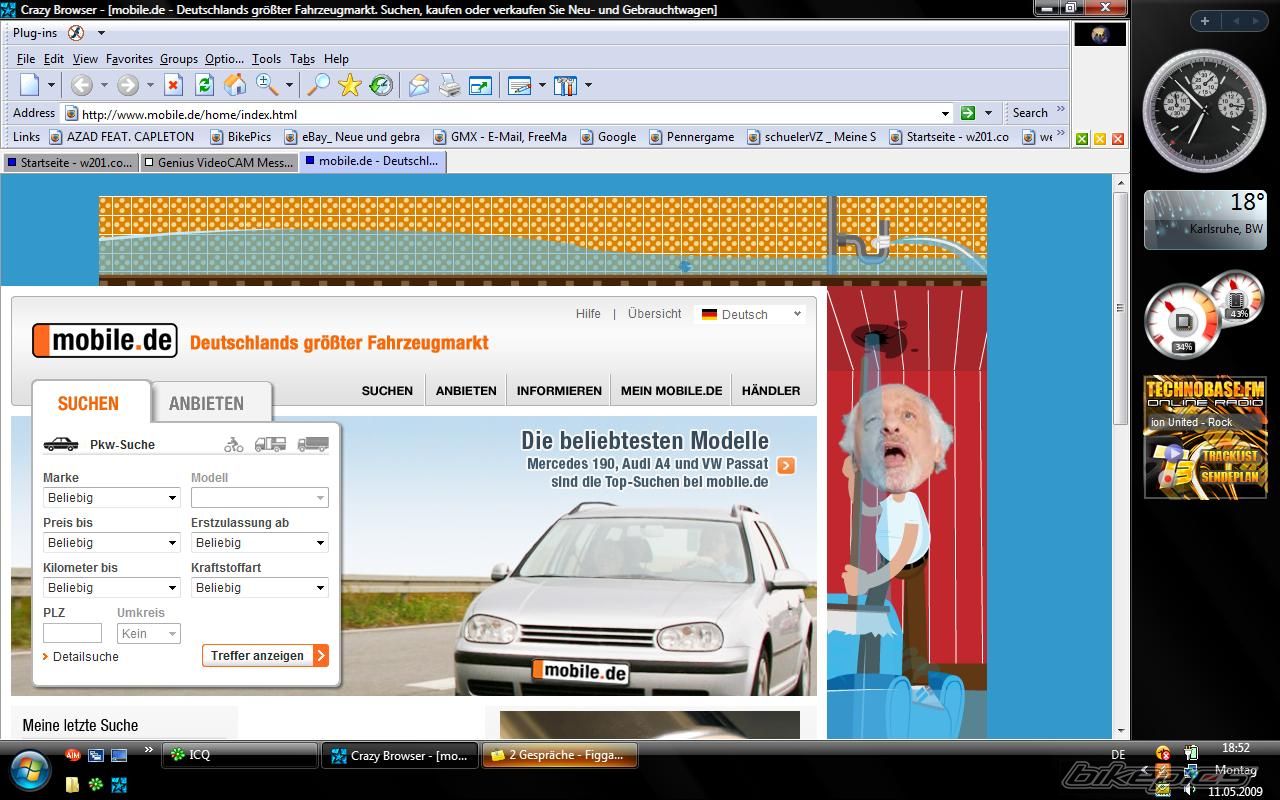1280x800 pixels.
Task: Click the green X tab control button
Action: 1081,139
